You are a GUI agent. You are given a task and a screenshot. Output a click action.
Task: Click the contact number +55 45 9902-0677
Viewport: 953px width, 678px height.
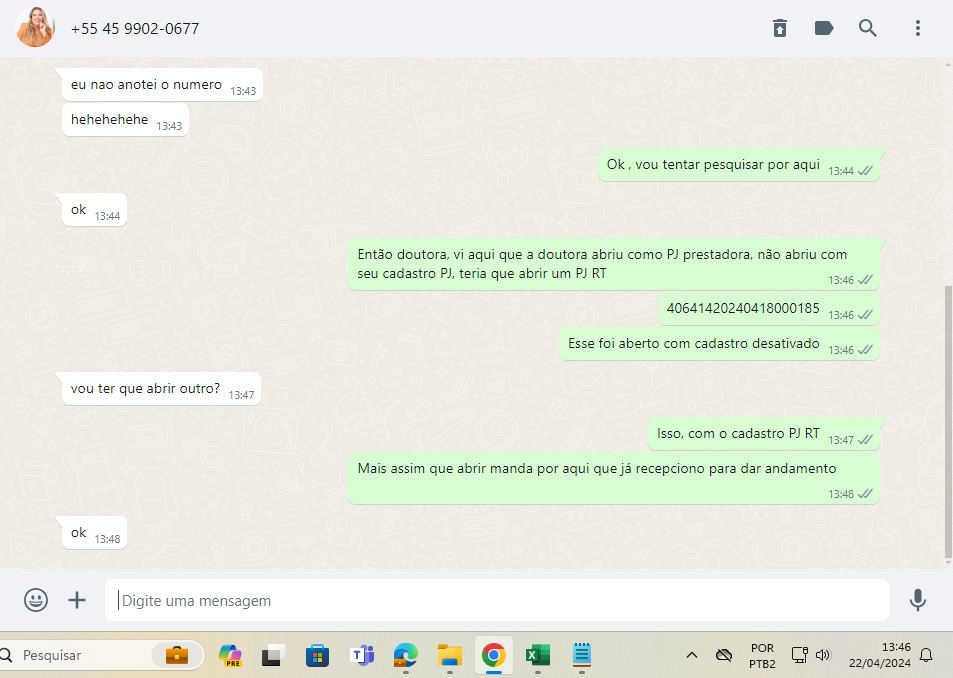tap(135, 29)
